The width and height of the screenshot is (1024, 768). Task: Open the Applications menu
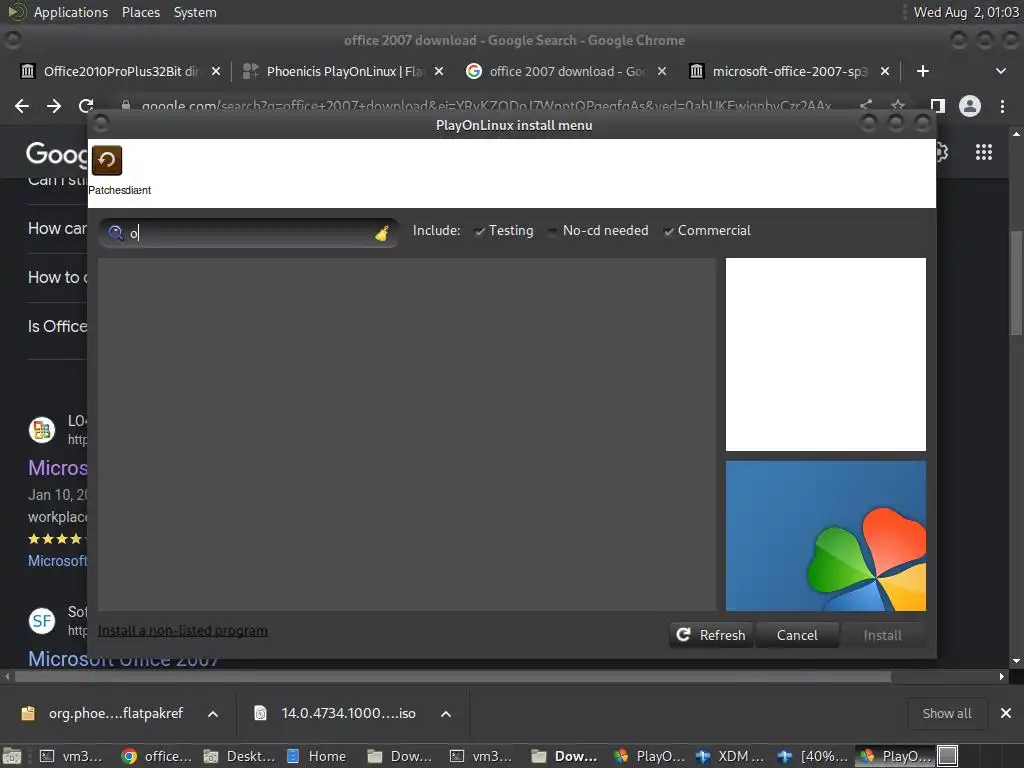pos(71,12)
